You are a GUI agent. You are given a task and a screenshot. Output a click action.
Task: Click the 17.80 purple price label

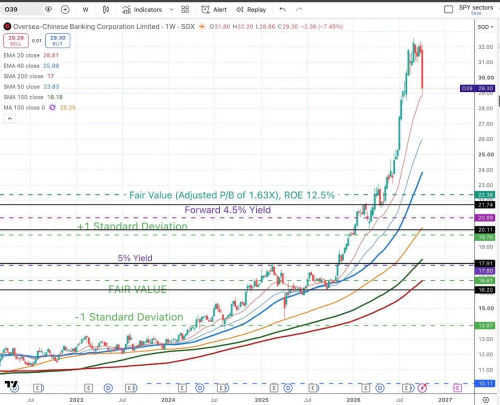[x=485, y=271]
